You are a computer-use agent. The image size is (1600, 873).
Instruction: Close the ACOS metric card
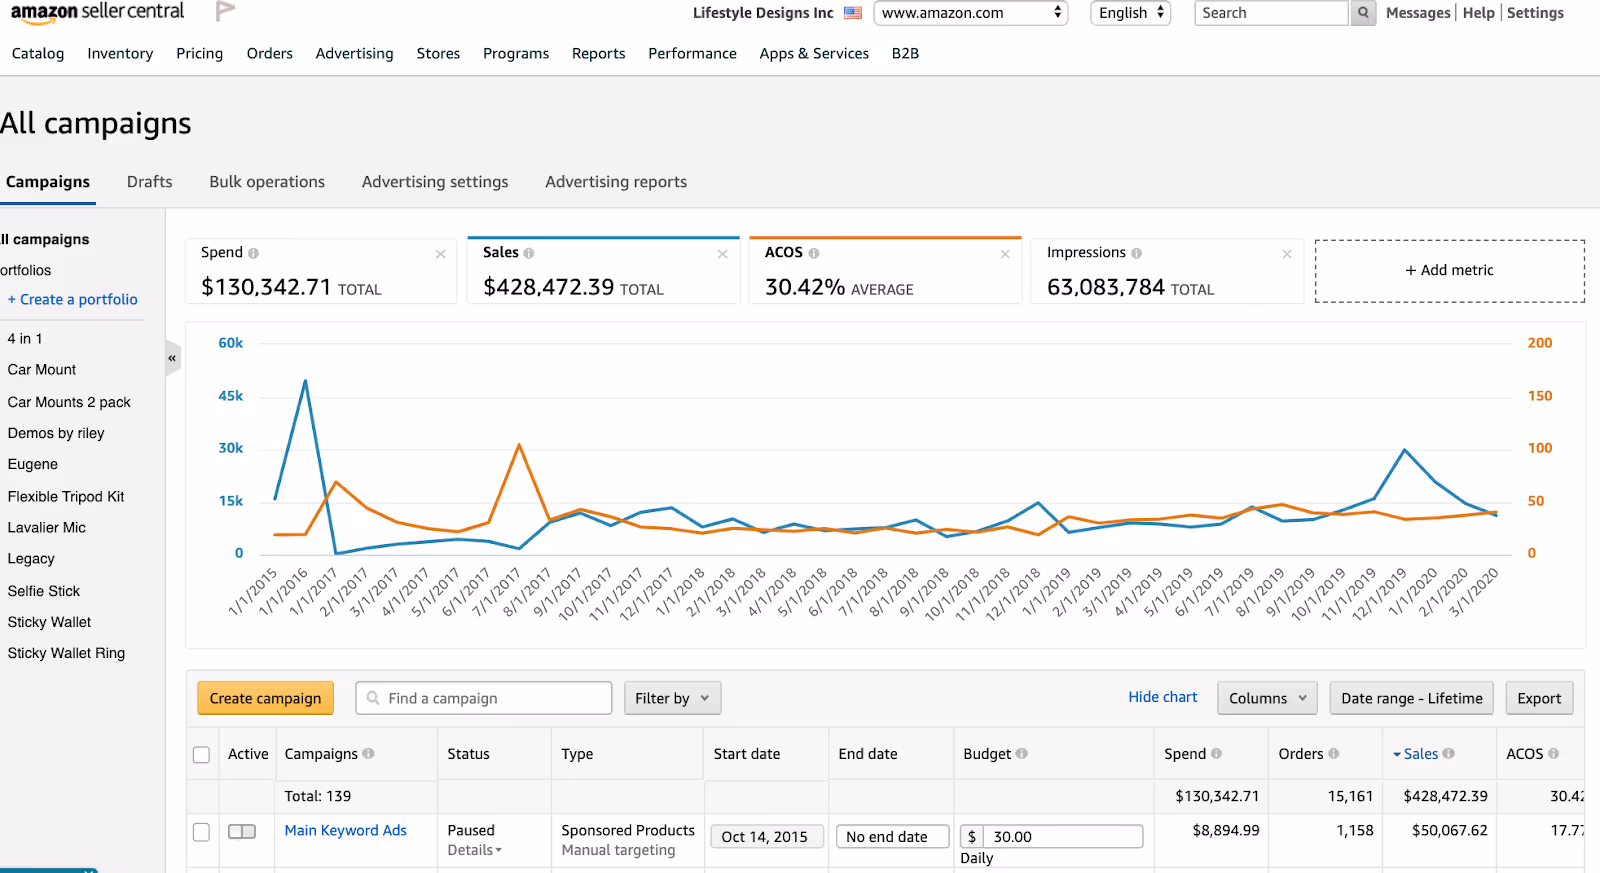click(x=1005, y=254)
